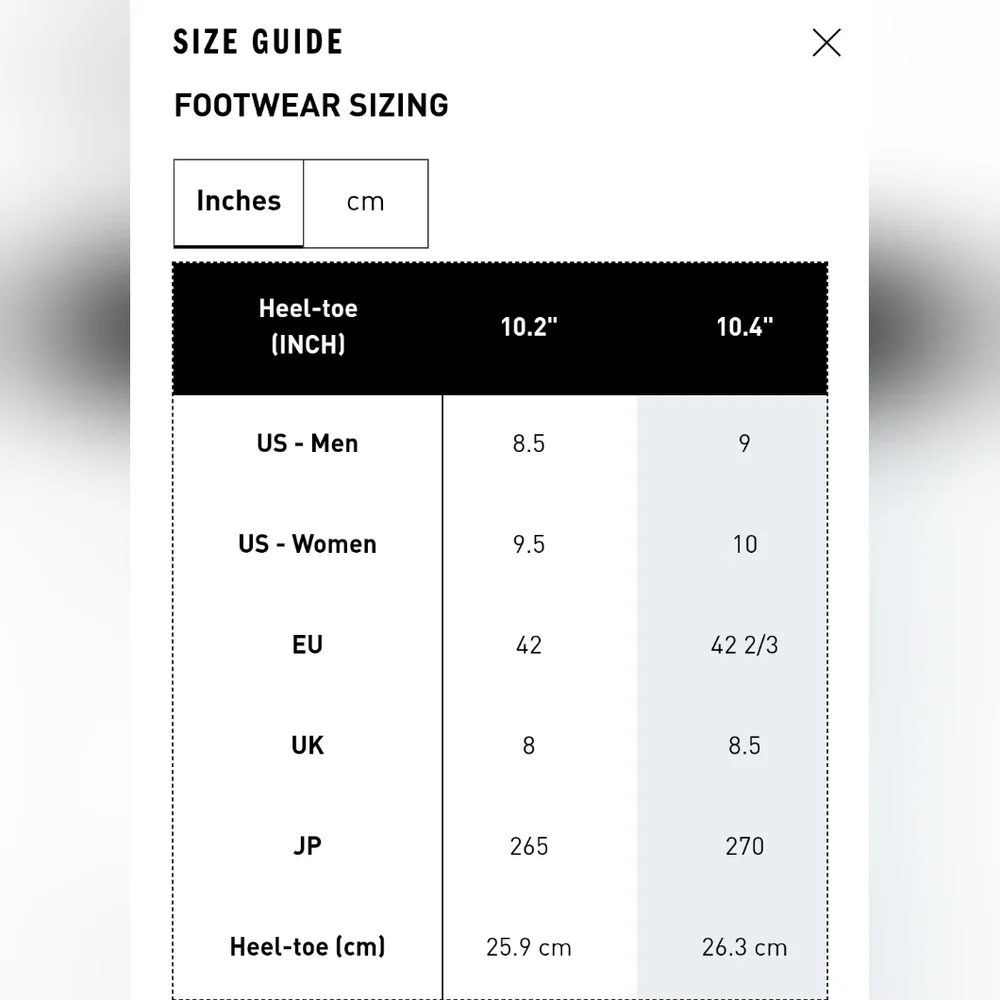1000x1000 pixels.
Task: Close the Size Guide dialog
Action: [826, 43]
